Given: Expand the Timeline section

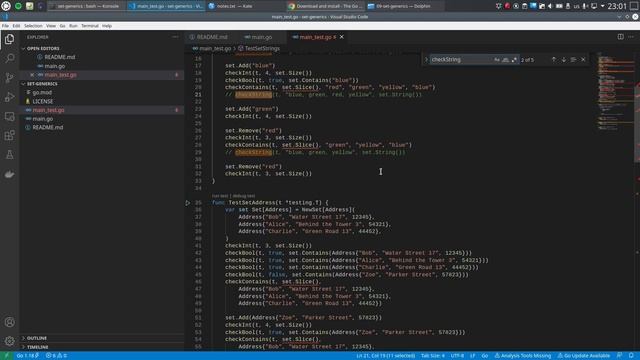Looking at the screenshot, I should (x=38, y=347).
